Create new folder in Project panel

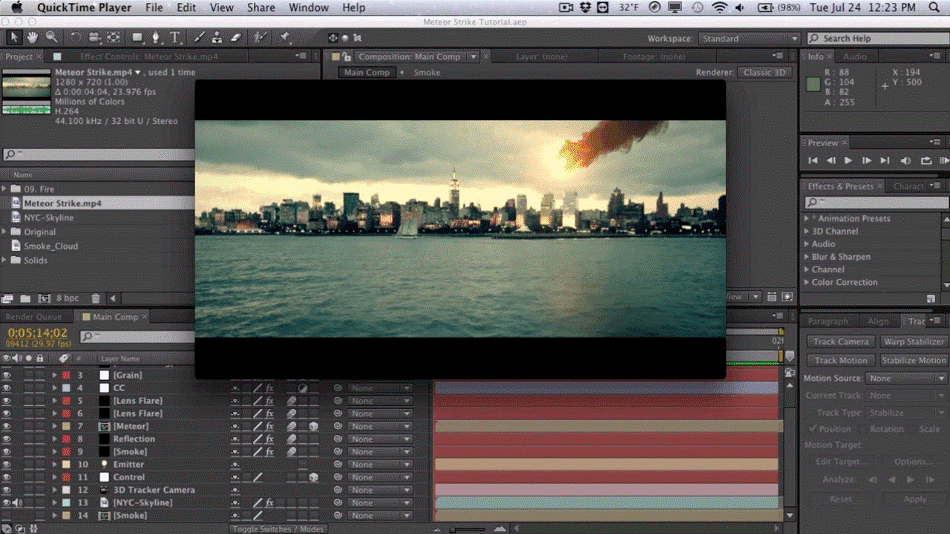[x=25, y=298]
